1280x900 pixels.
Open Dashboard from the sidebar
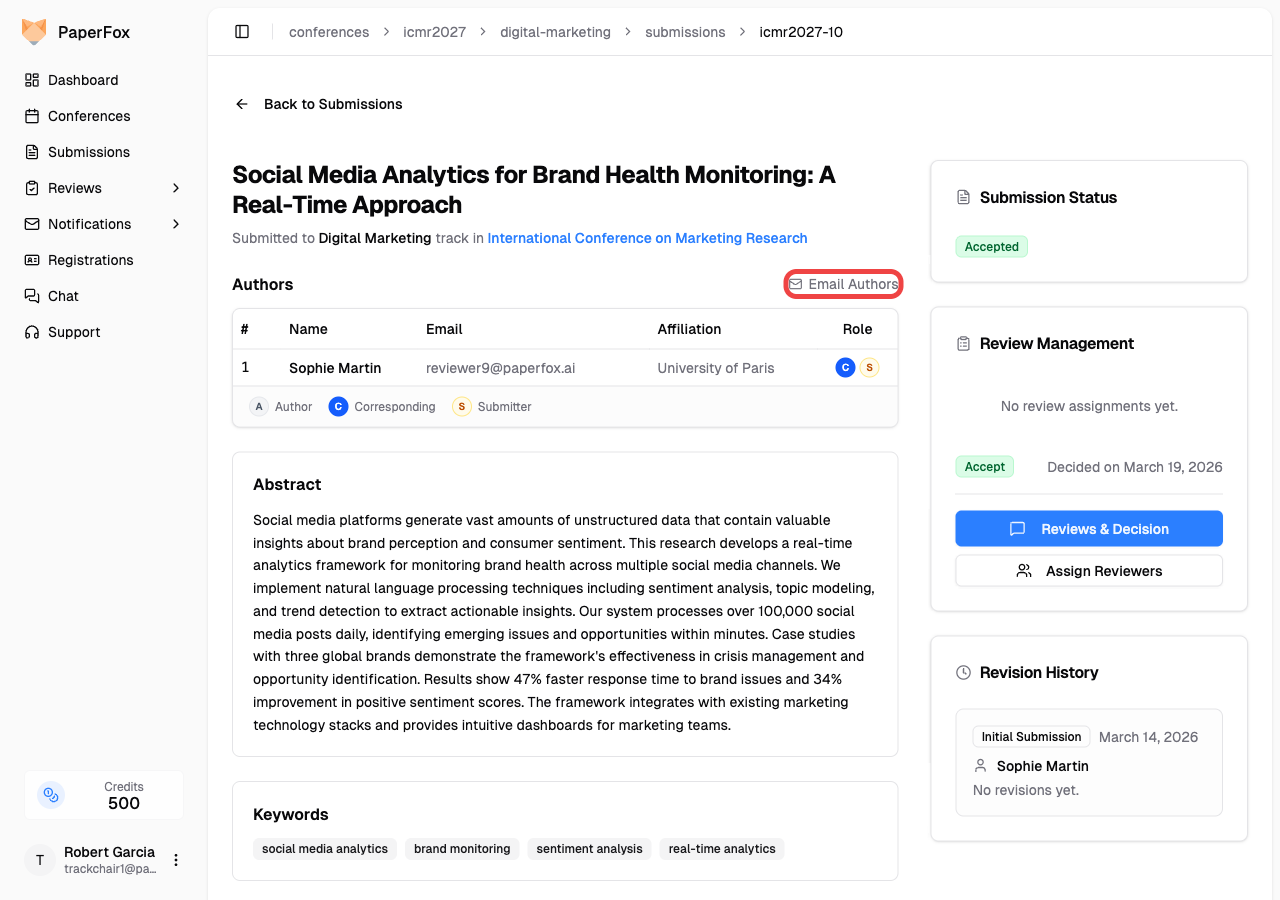click(83, 80)
